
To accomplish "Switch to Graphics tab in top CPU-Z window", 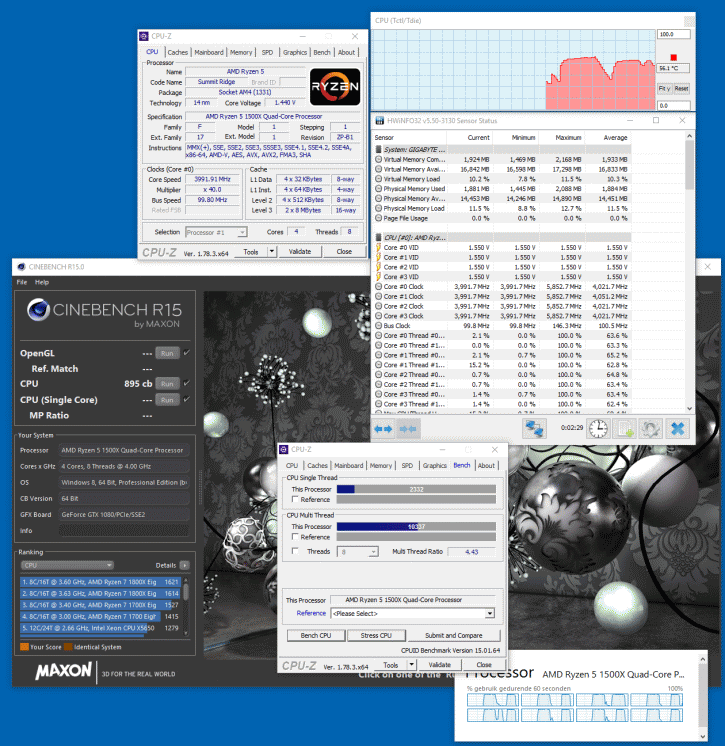I will pos(295,52).
